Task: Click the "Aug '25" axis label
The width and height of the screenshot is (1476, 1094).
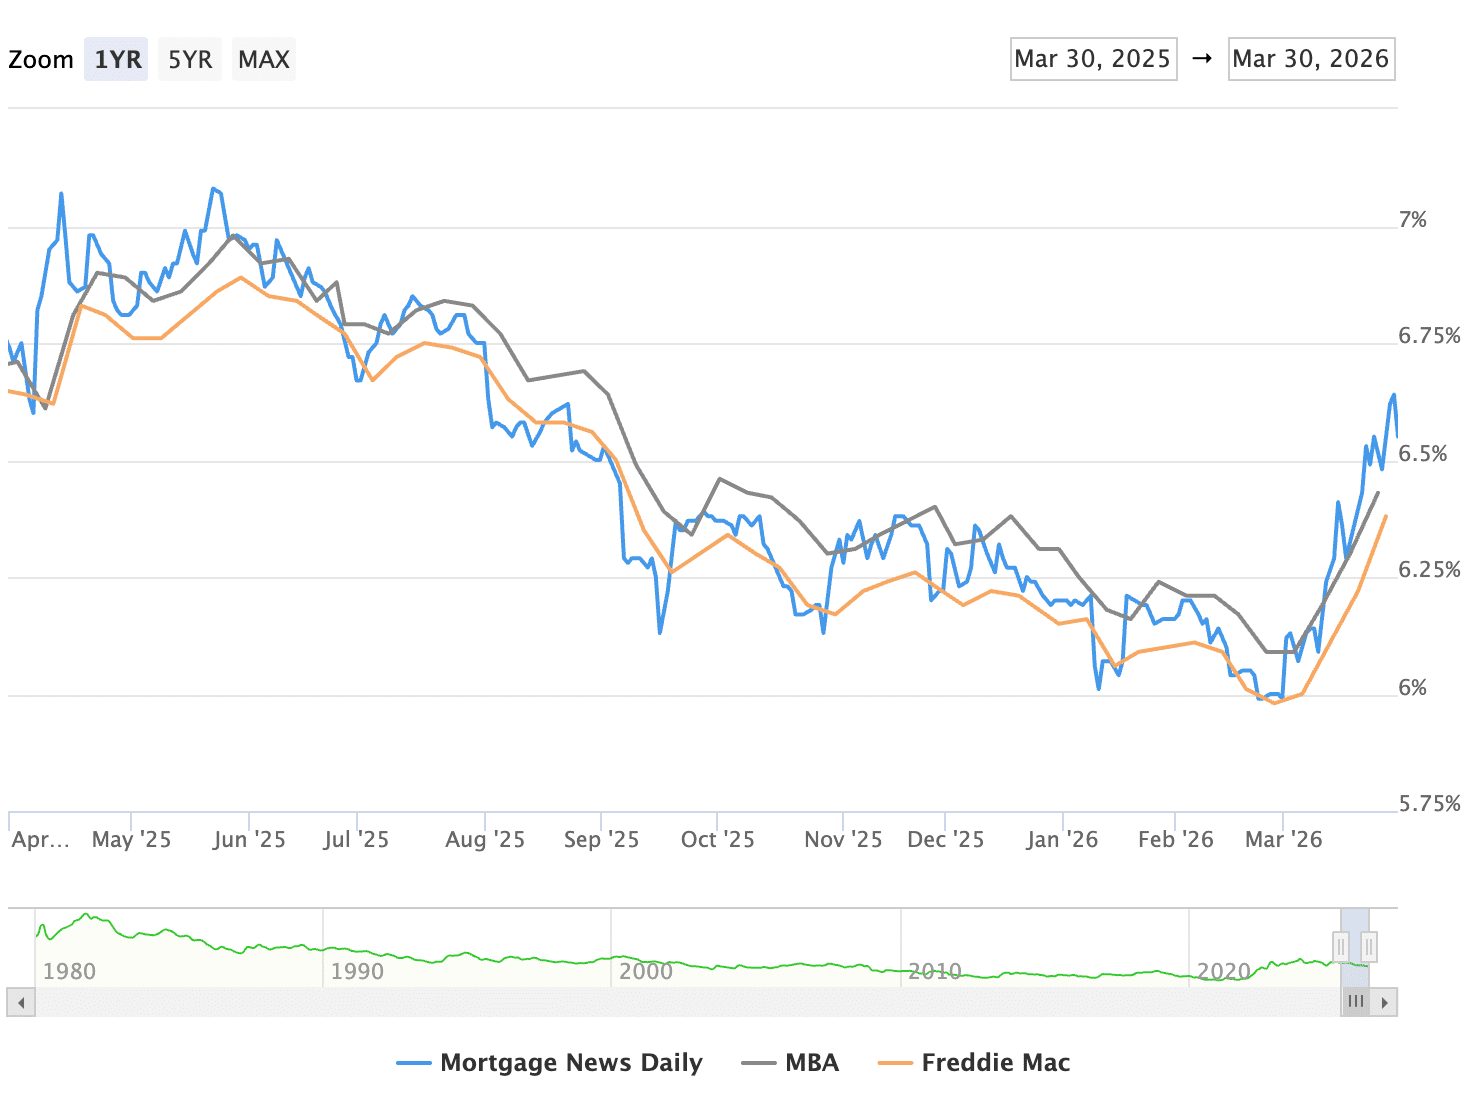Action: [x=485, y=839]
